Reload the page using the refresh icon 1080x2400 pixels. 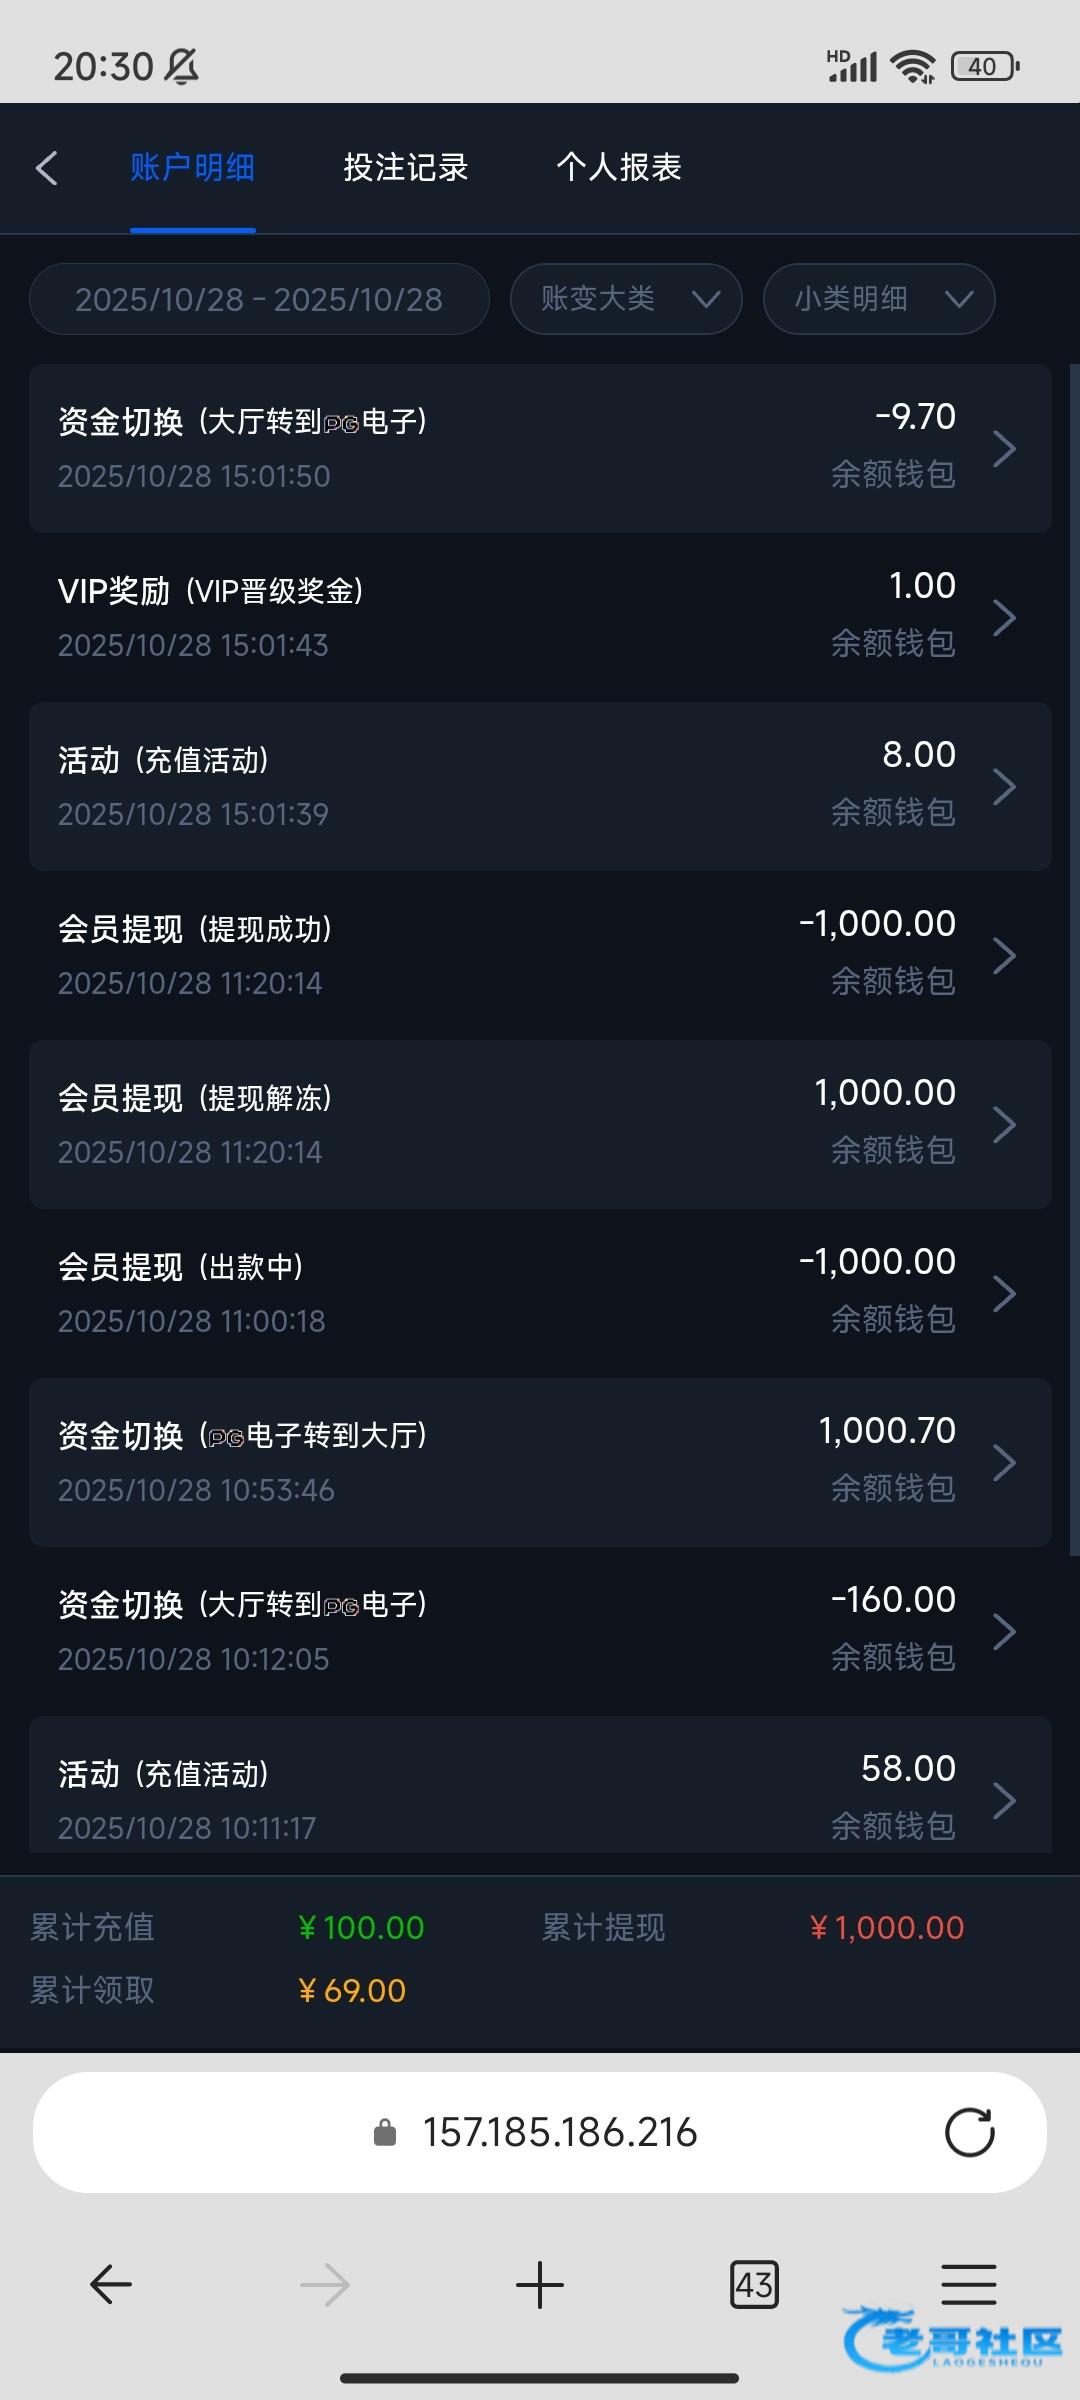(969, 2132)
